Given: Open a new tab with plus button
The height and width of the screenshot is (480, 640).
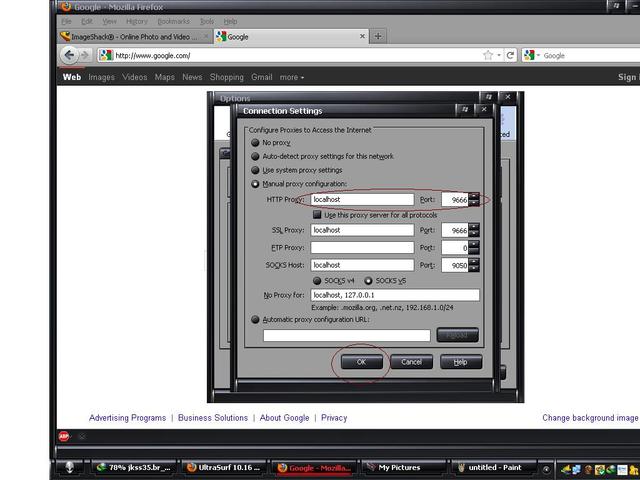Looking at the screenshot, I should (x=378, y=36).
